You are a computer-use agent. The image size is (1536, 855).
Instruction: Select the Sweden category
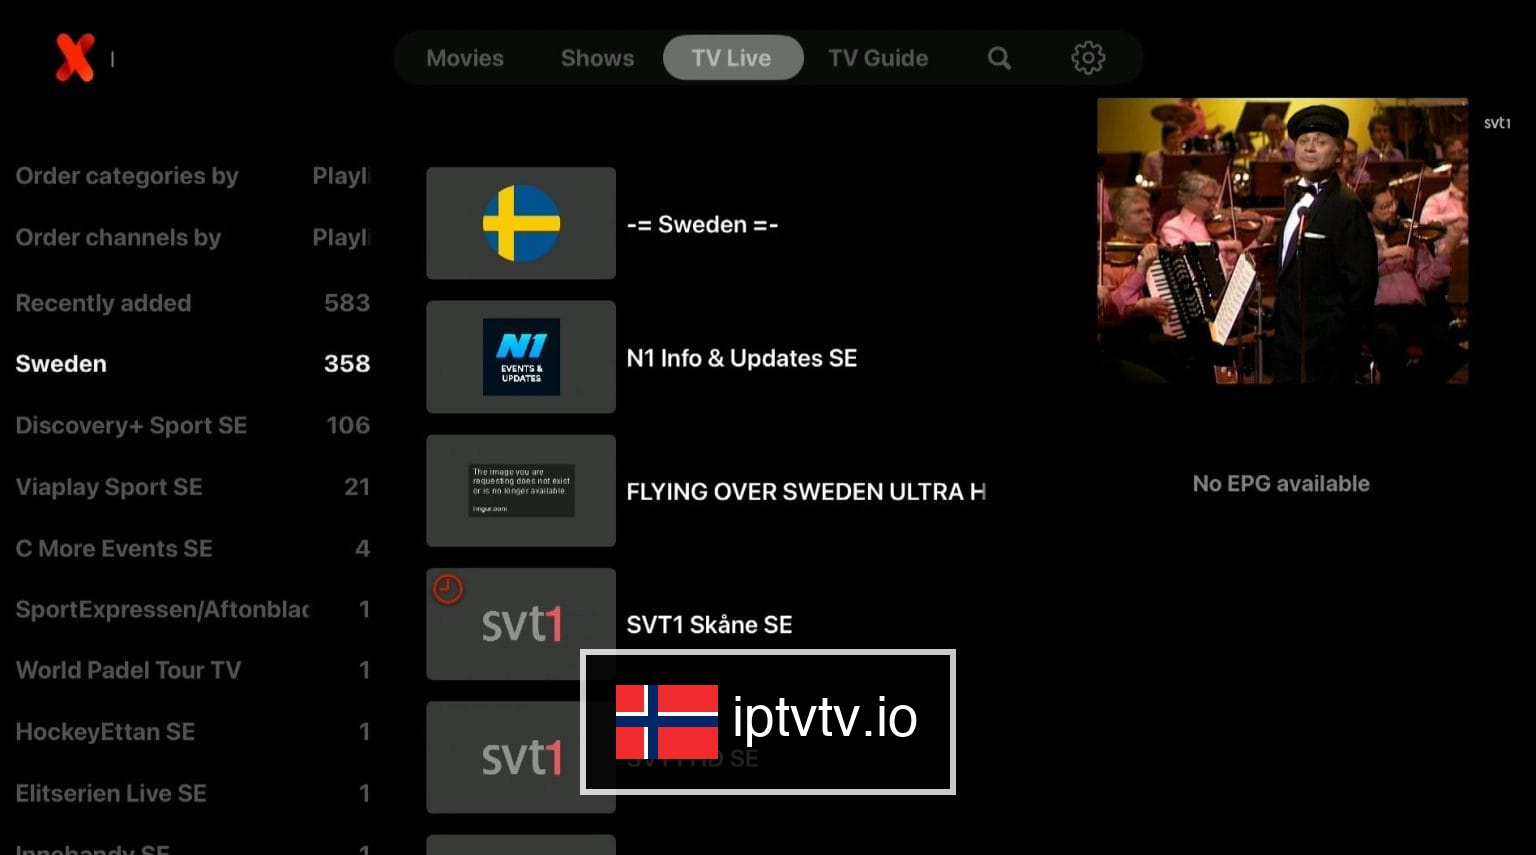point(193,364)
